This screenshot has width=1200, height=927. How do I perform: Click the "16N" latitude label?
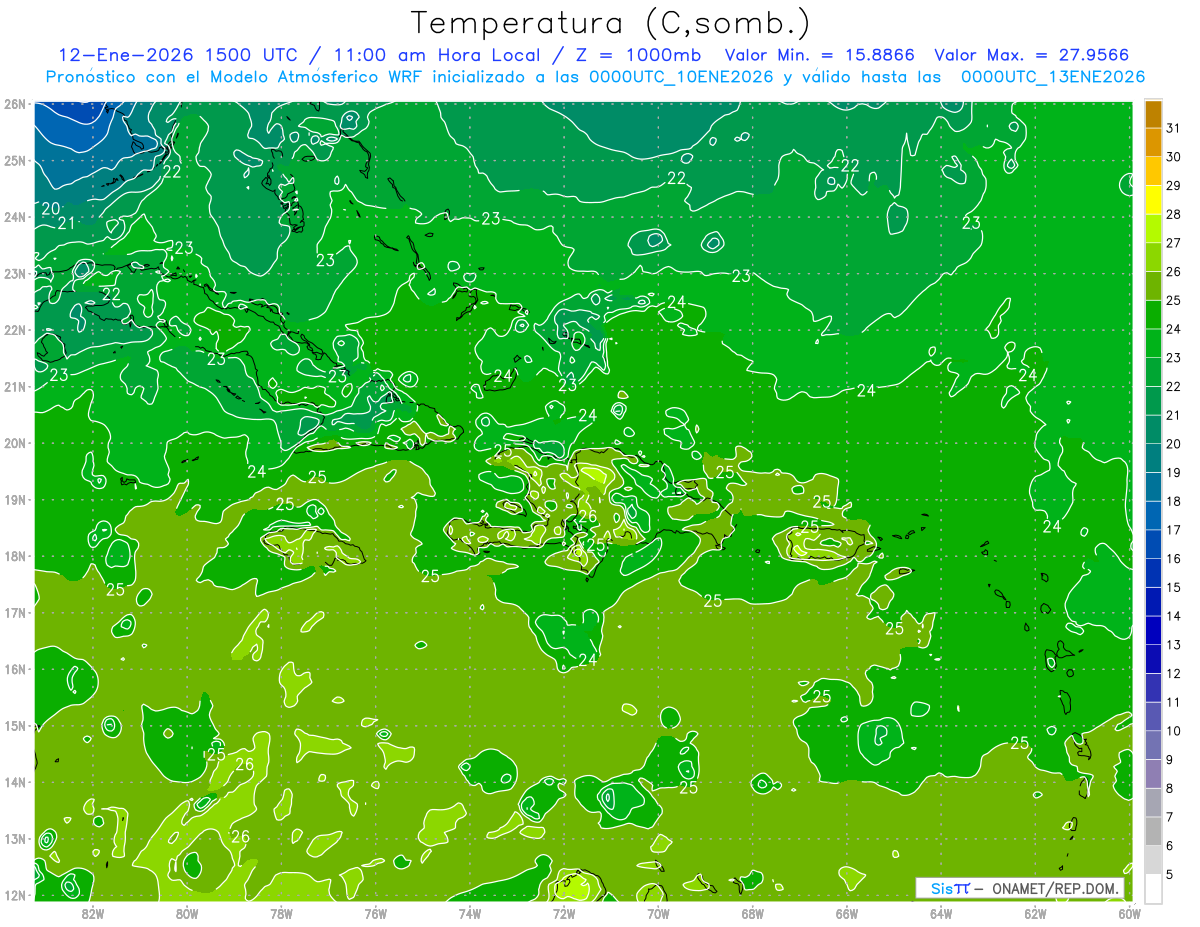[x=14, y=669]
